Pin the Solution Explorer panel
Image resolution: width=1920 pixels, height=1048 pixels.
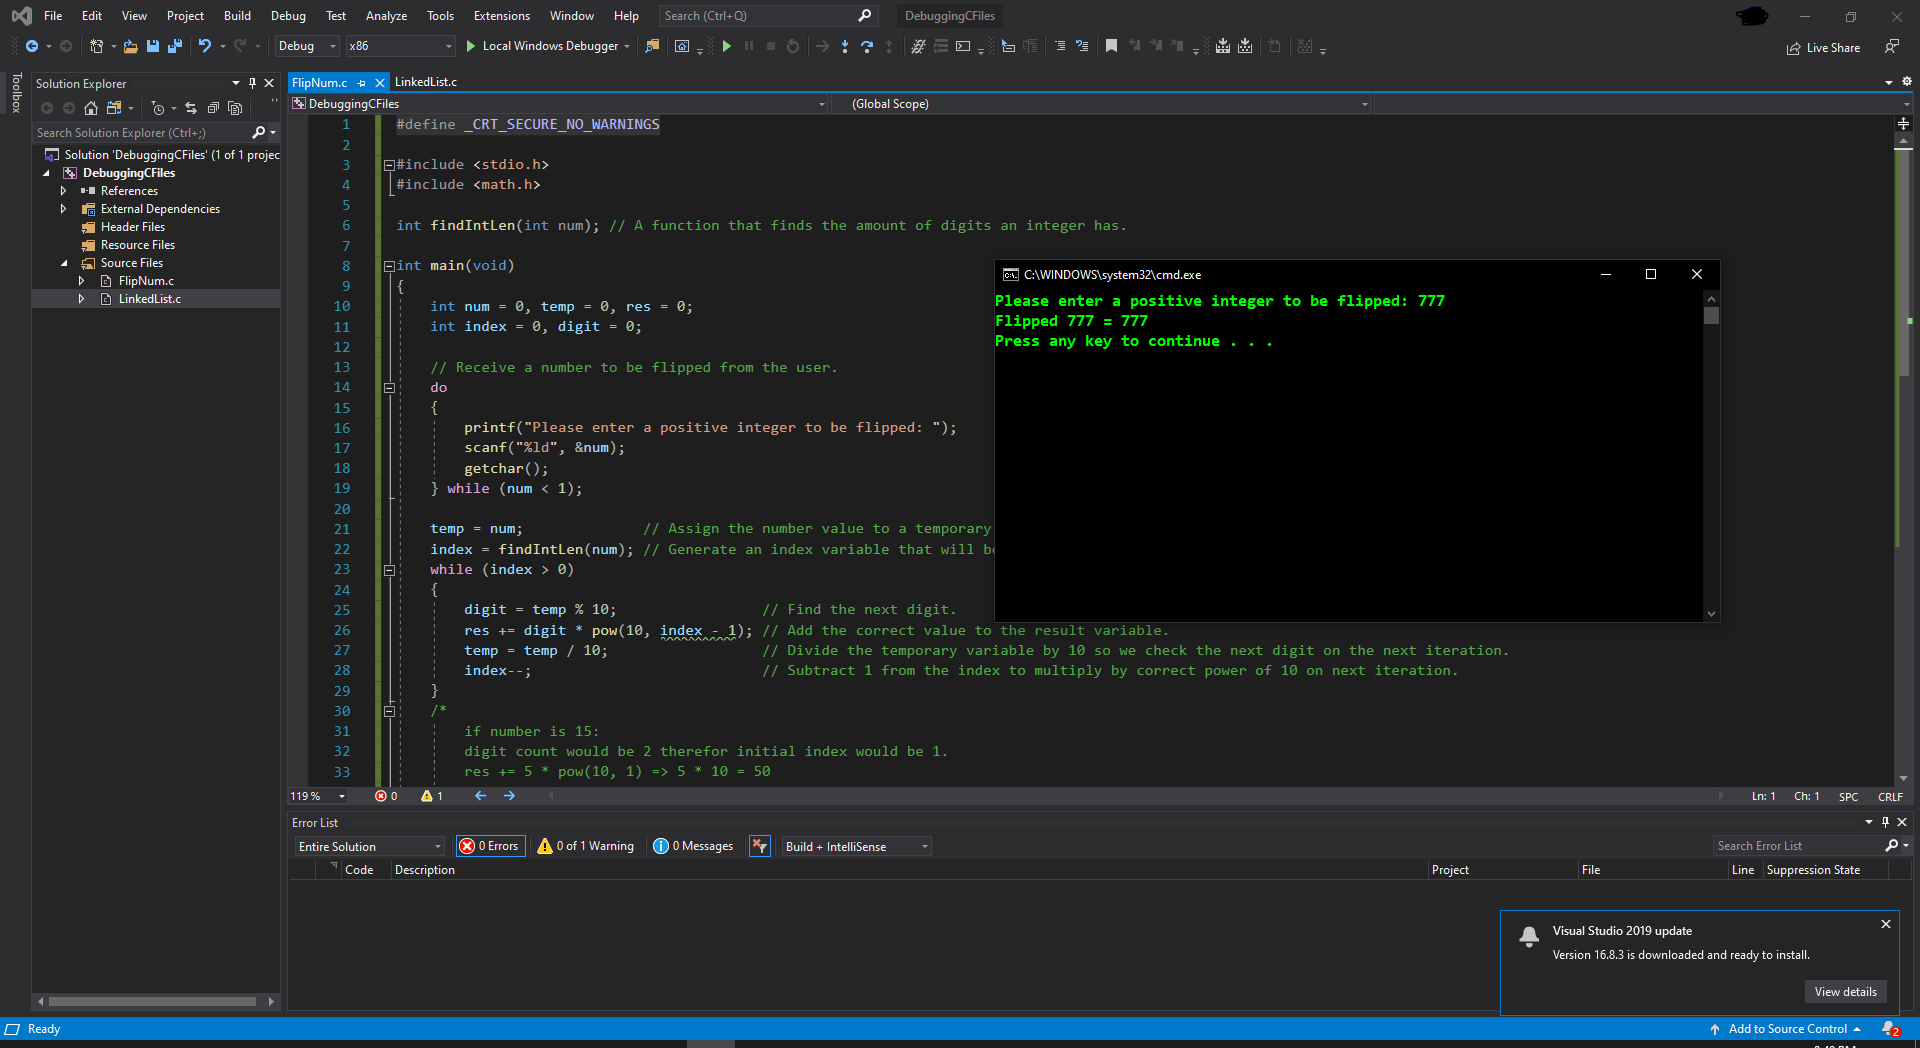[252, 83]
